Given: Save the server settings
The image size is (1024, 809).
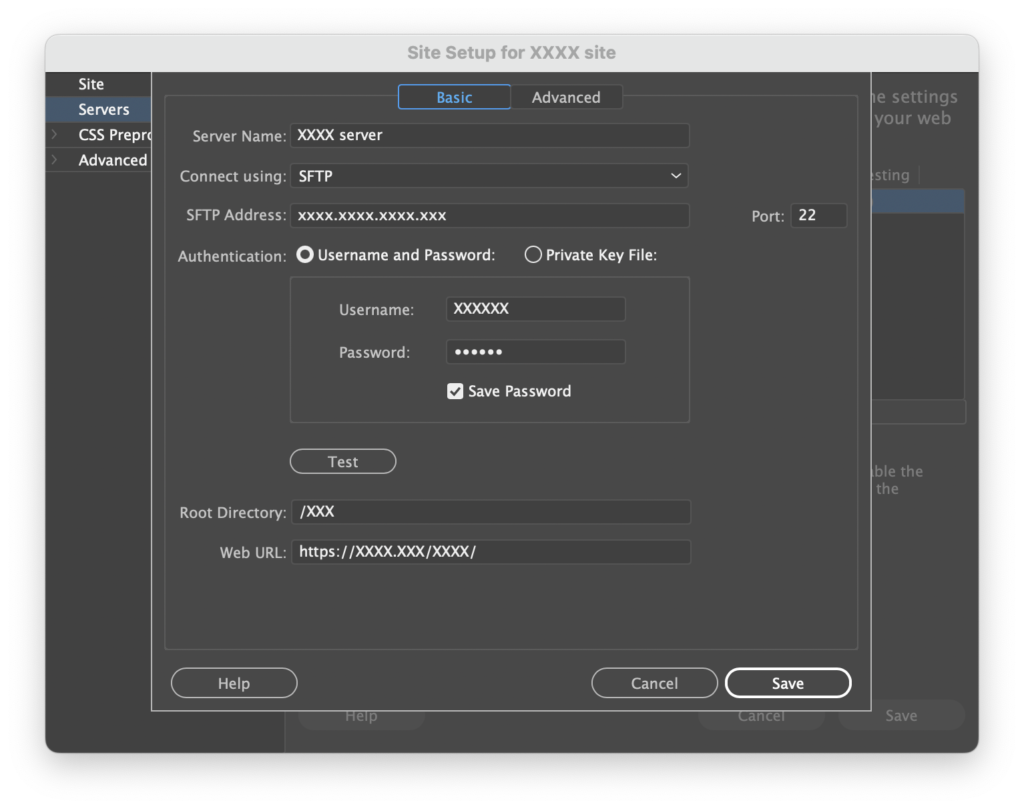Looking at the screenshot, I should [788, 683].
